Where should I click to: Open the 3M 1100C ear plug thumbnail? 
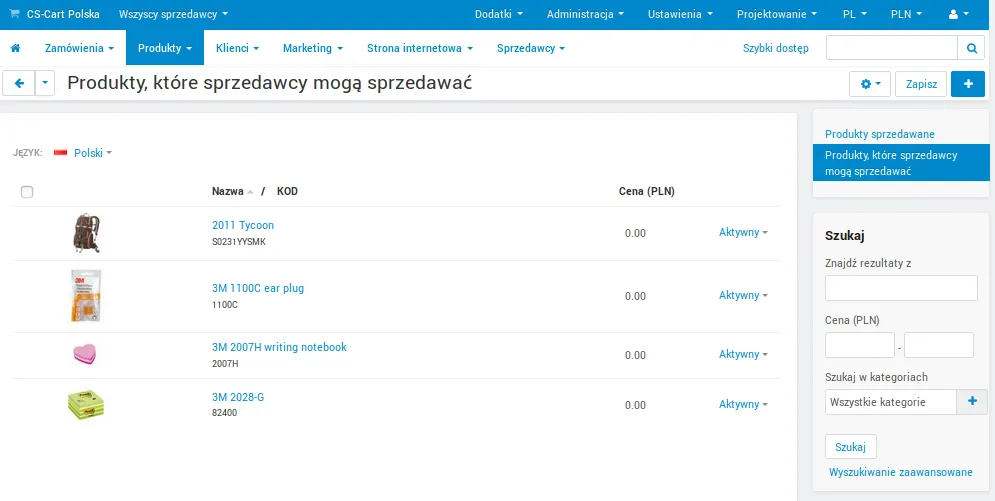coord(86,296)
